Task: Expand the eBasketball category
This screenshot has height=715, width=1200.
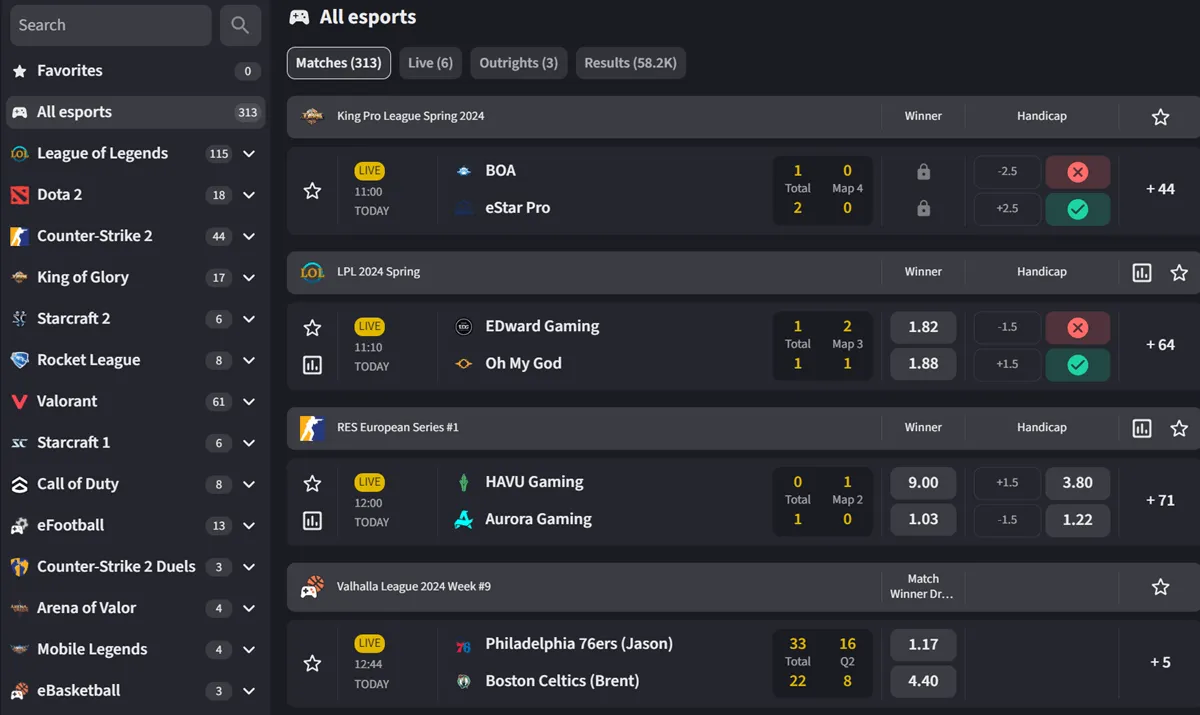Action: pyautogui.click(x=249, y=690)
